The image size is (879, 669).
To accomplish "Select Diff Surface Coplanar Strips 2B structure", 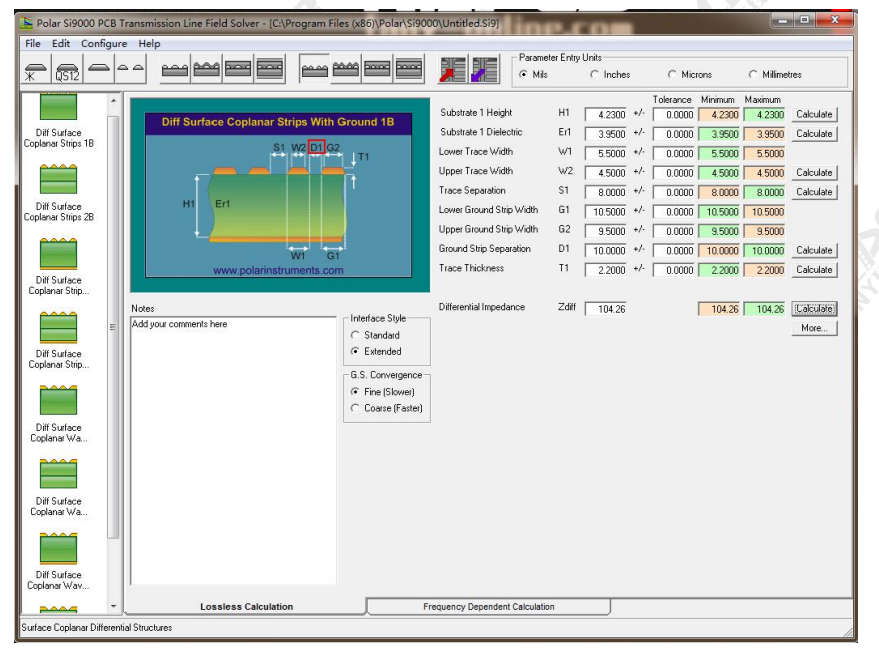I will [58, 192].
